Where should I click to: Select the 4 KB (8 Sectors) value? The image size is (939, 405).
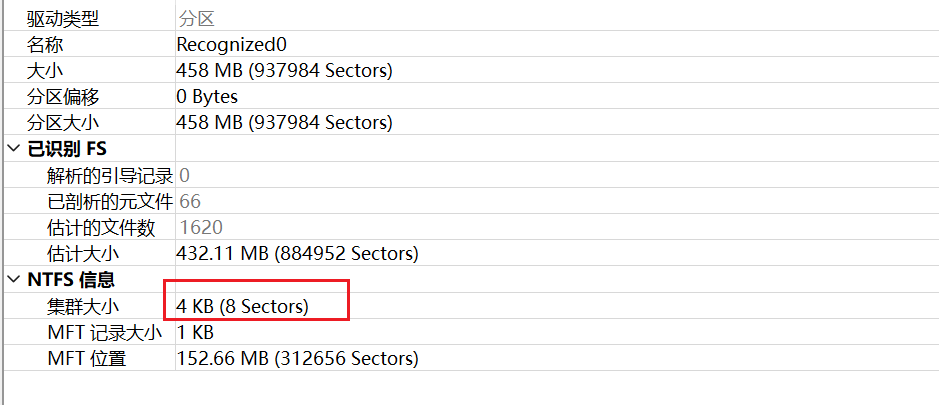243,306
